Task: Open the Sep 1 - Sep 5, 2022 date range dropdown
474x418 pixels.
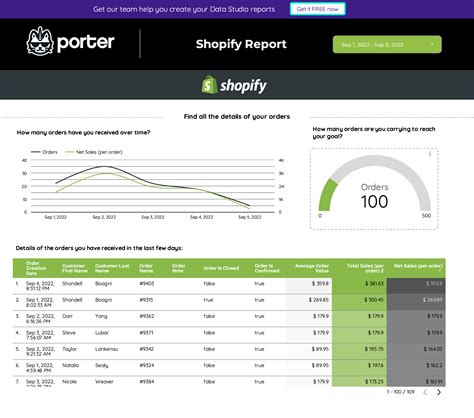Action: point(387,44)
